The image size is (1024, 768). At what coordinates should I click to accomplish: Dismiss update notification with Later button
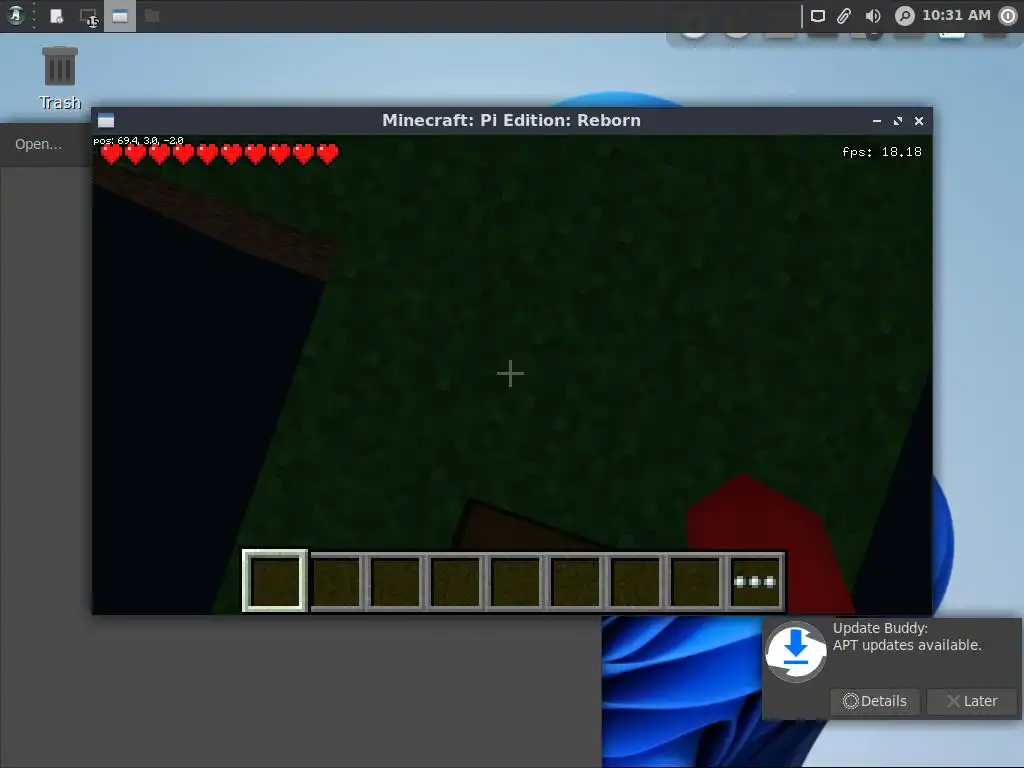[x=972, y=701]
